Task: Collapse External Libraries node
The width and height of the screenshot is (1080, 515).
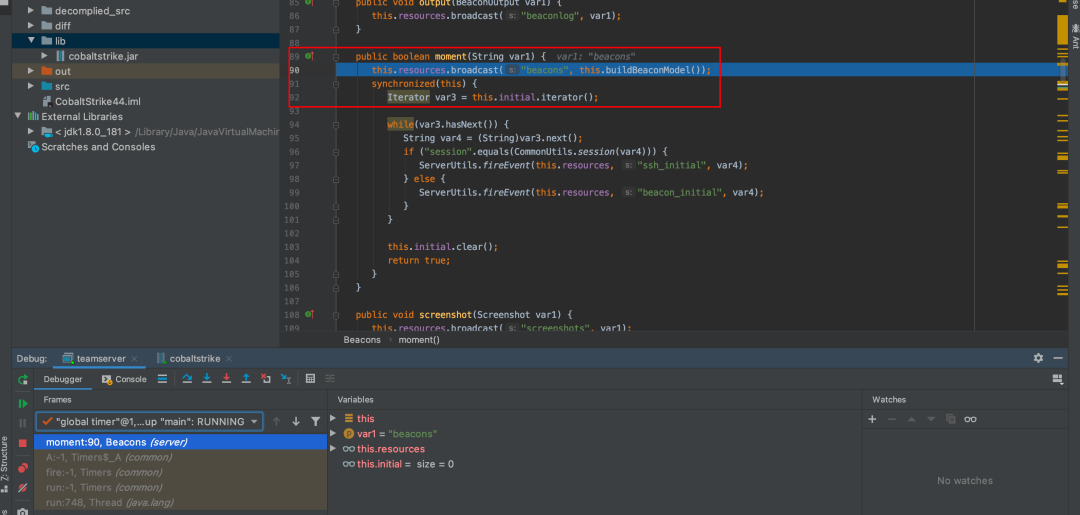Action: click(x=18, y=116)
